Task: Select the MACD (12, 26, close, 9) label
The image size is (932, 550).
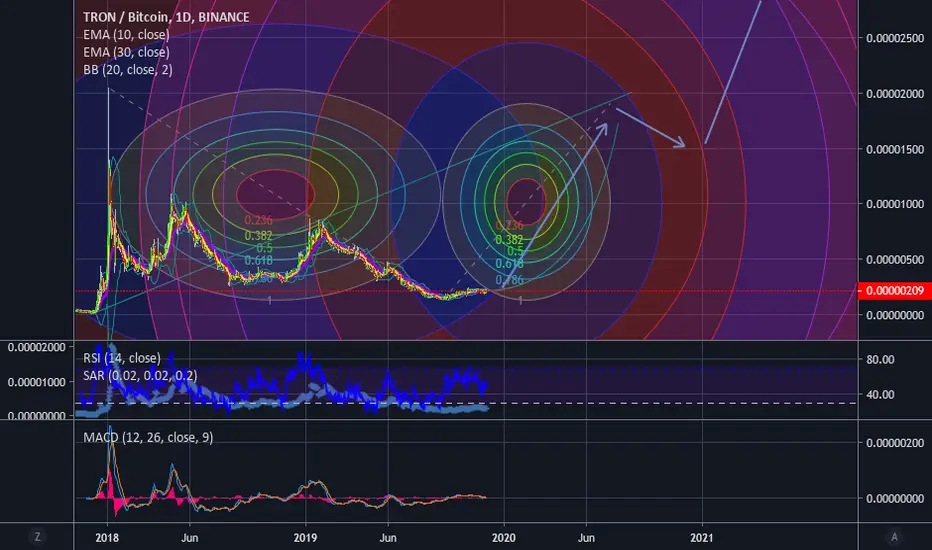Action: click(148, 438)
